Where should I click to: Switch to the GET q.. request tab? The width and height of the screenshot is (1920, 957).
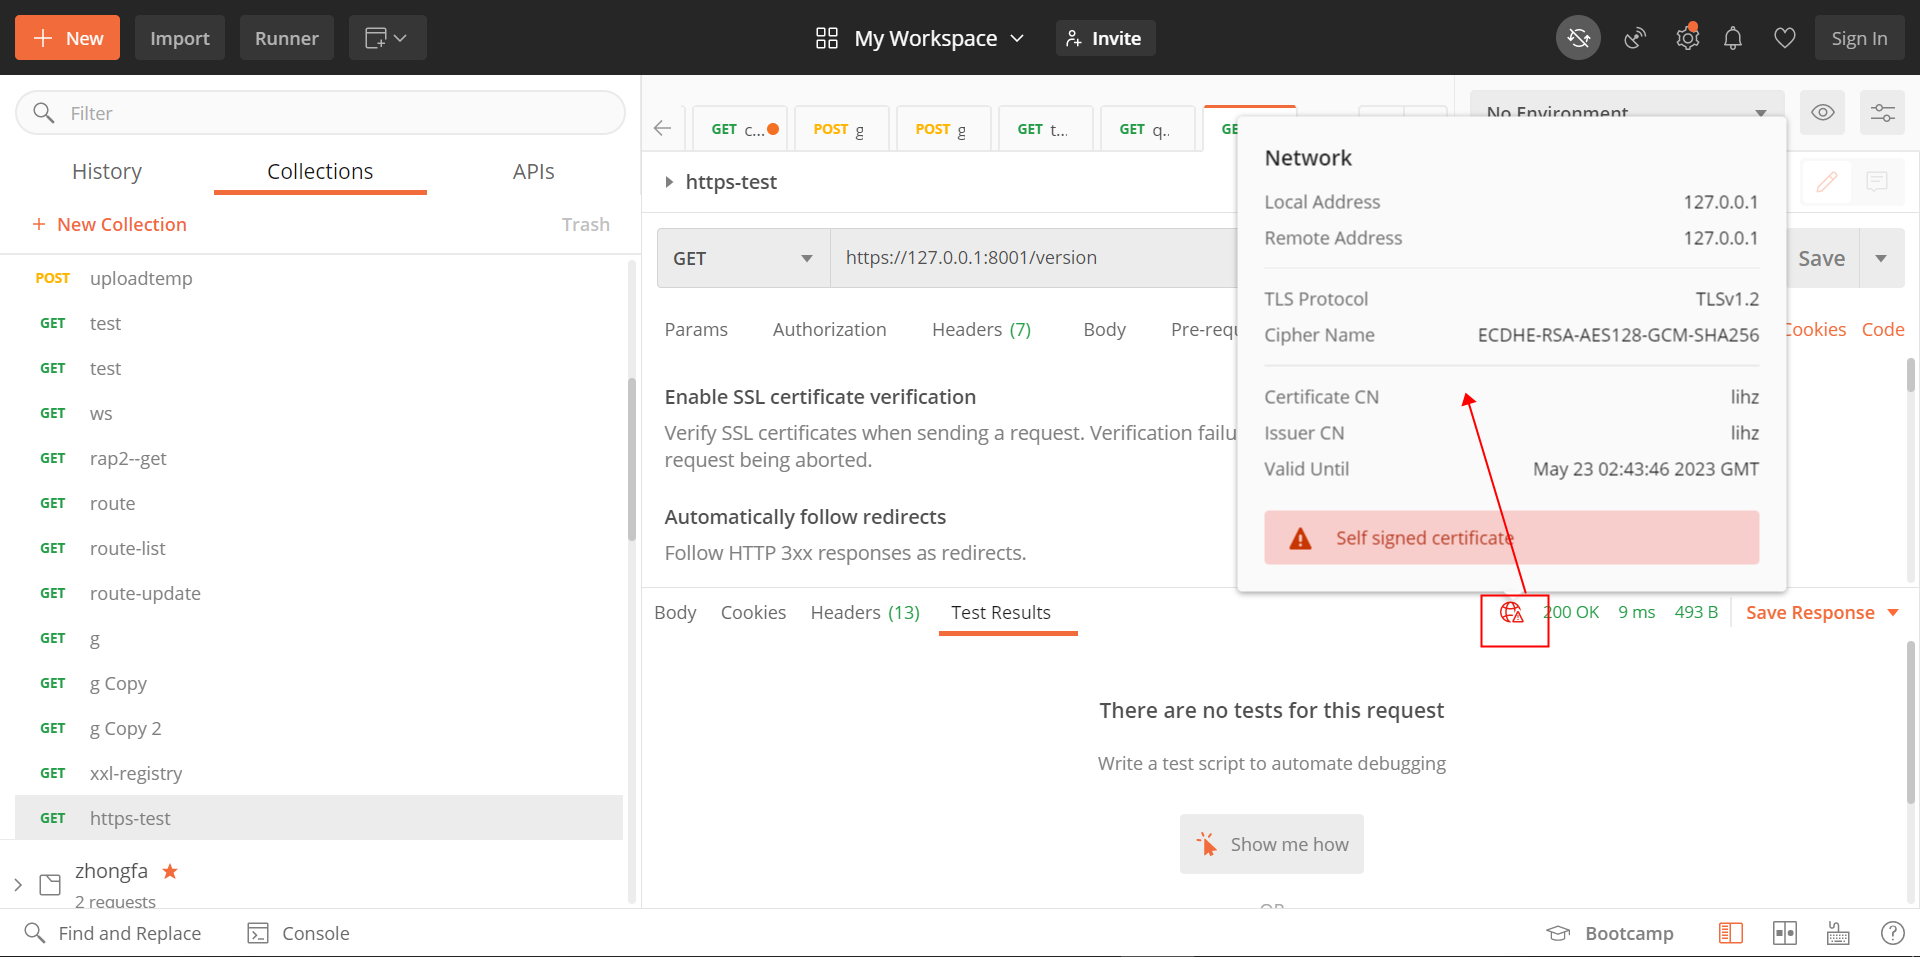click(x=1148, y=129)
